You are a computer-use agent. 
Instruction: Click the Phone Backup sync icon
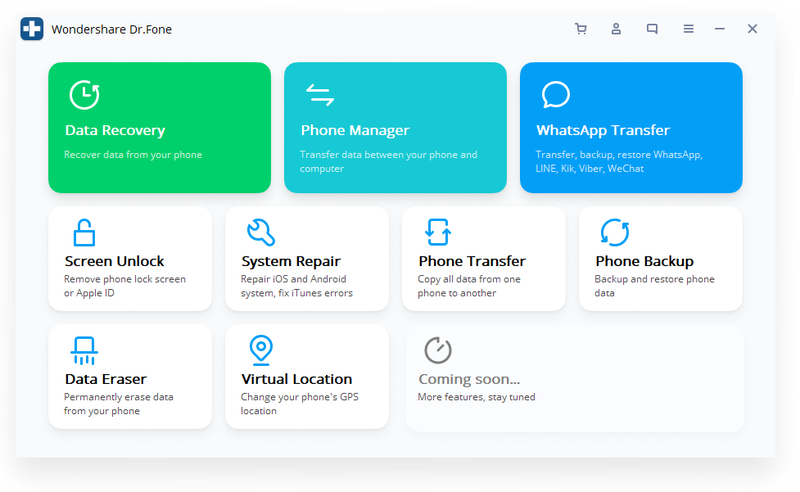615,233
